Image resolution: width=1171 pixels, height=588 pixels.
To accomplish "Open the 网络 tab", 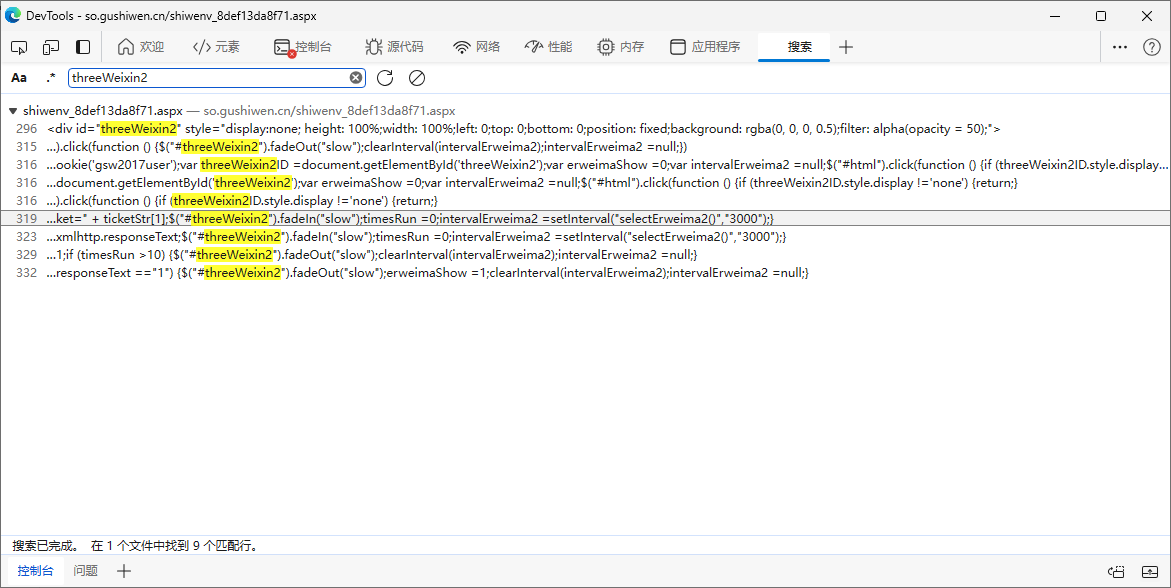I will [x=476, y=47].
